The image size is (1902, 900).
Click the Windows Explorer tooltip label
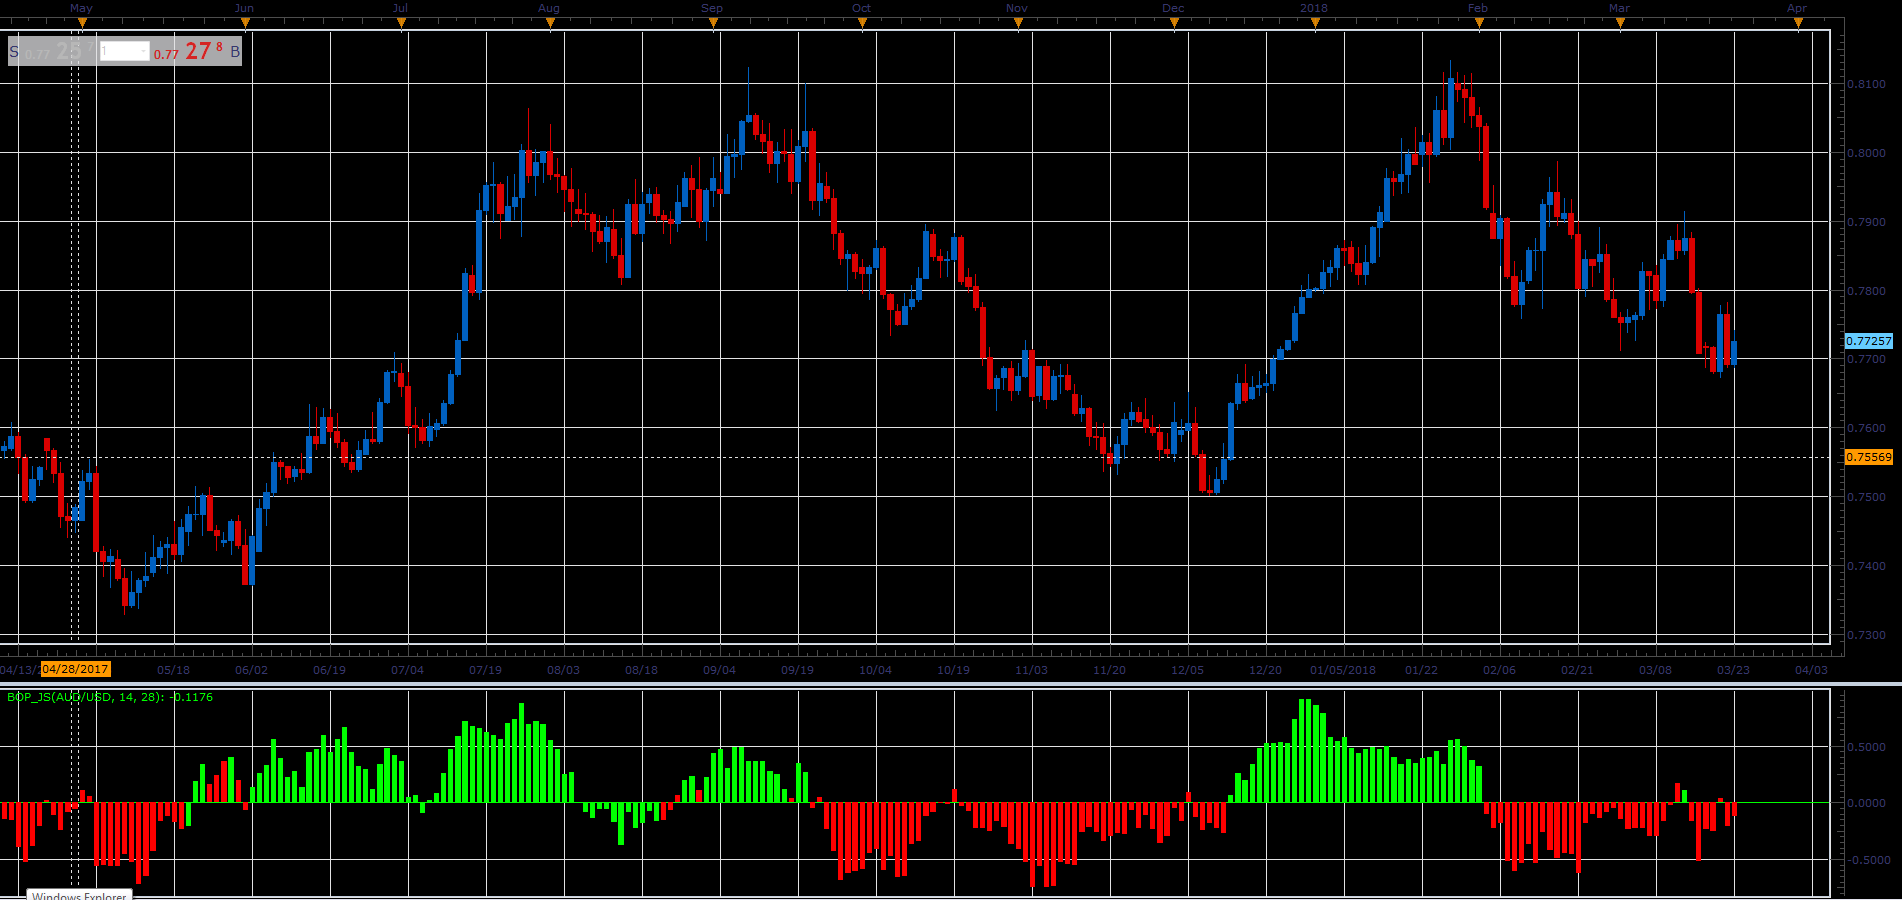(79, 895)
